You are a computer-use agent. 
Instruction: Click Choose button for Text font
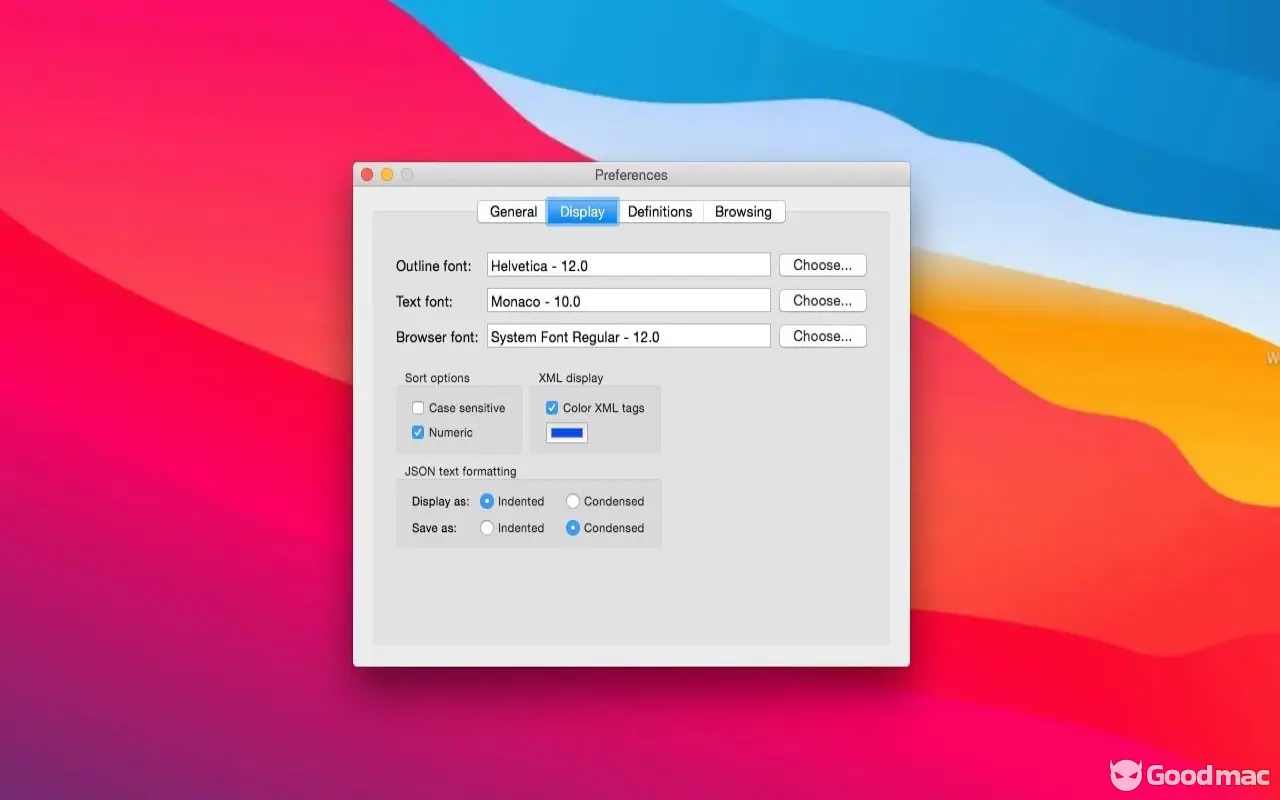click(822, 301)
